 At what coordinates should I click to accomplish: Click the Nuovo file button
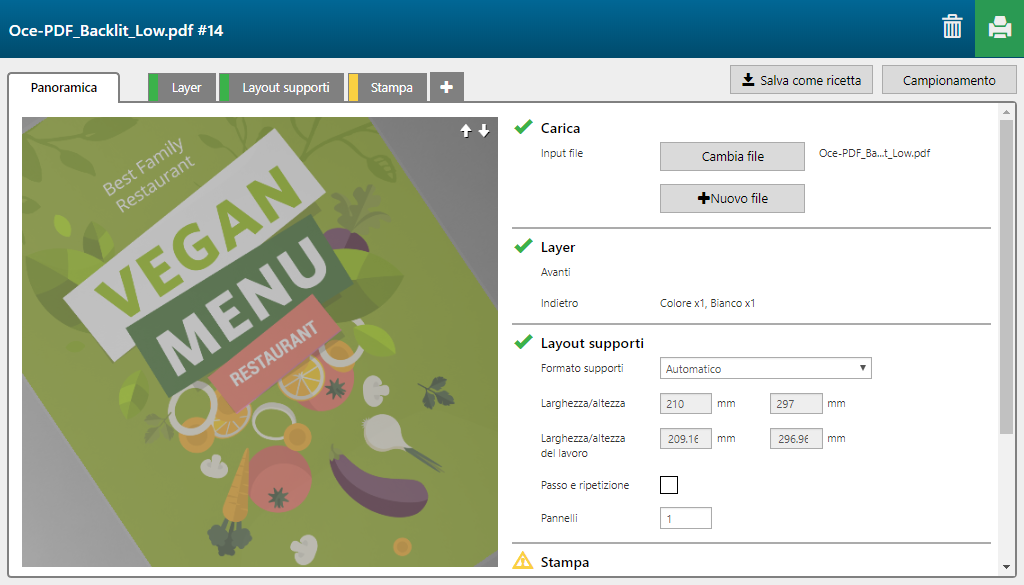732,198
